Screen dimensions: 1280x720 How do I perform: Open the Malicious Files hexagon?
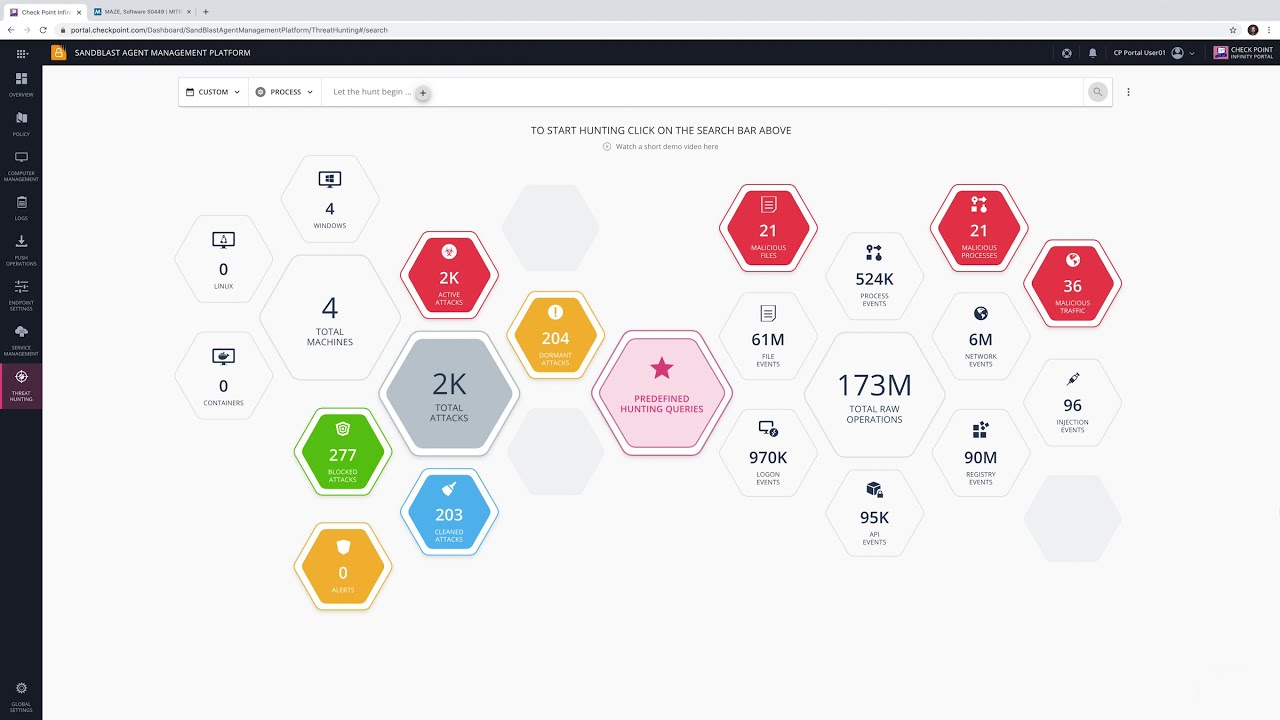pos(768,228)
